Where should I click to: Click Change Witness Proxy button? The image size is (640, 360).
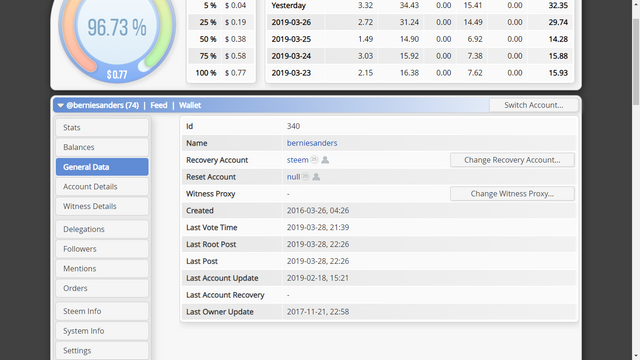click(512, 193)
